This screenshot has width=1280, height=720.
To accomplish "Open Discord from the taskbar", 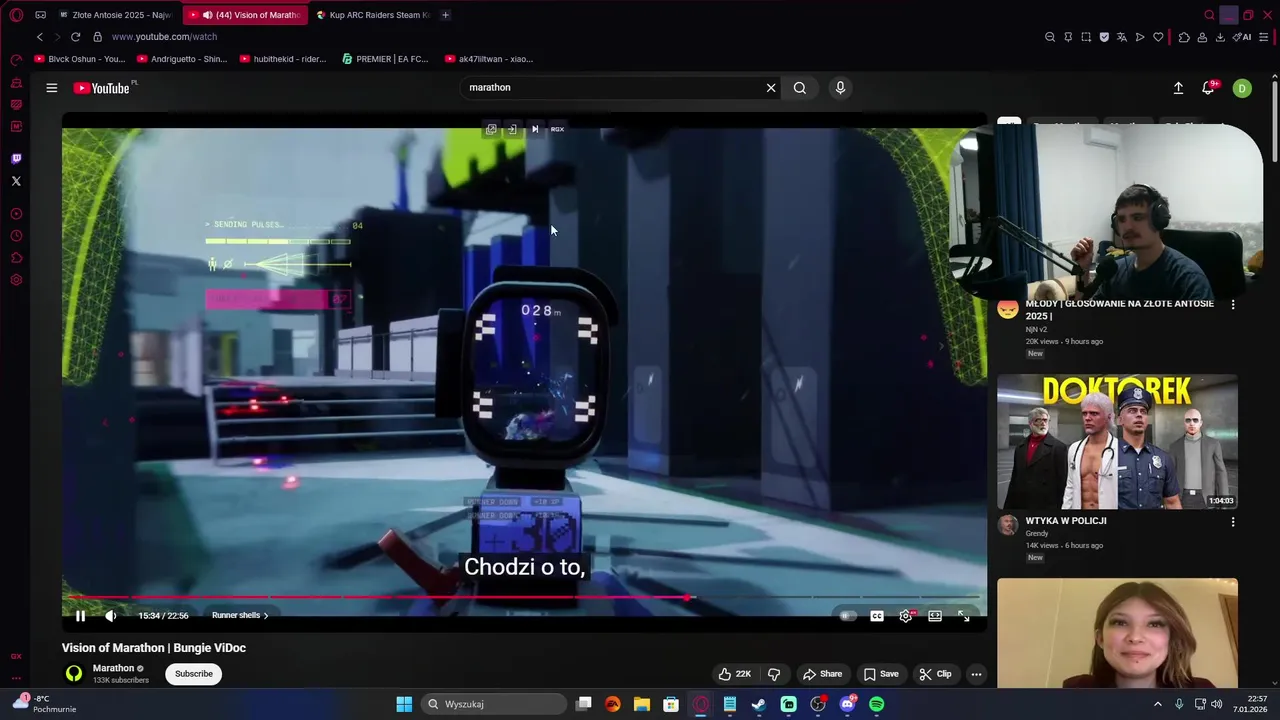I will coord(848,704).
